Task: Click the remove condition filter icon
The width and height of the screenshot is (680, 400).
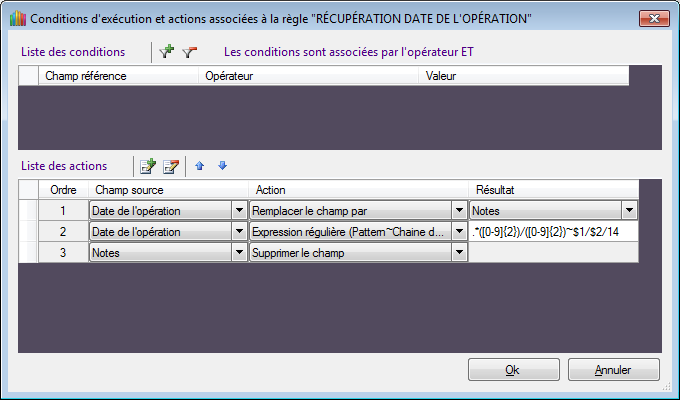Action: [189, 51]
